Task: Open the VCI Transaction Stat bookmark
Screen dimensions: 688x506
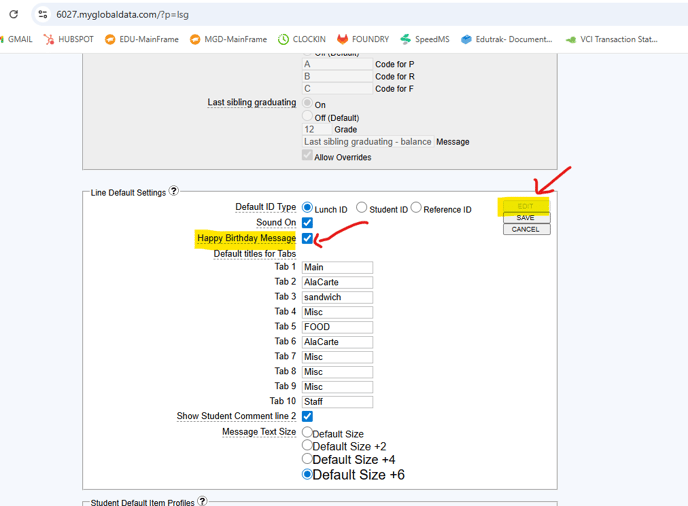Action: click(x=611, y=39)
